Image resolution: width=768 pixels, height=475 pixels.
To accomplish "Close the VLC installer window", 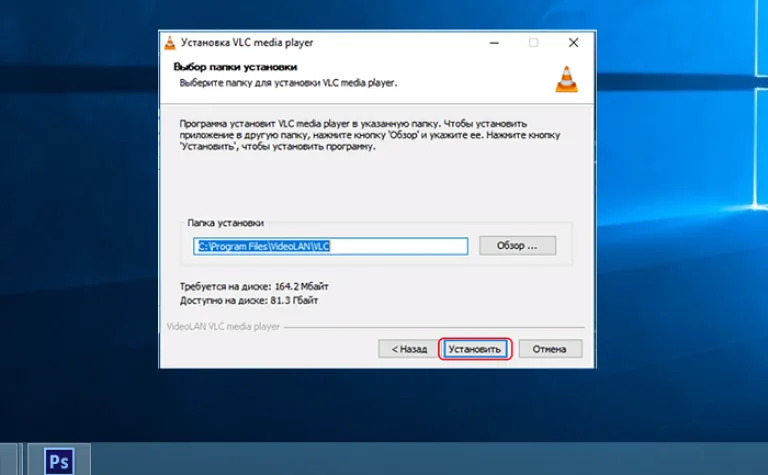I will [574, 43].
